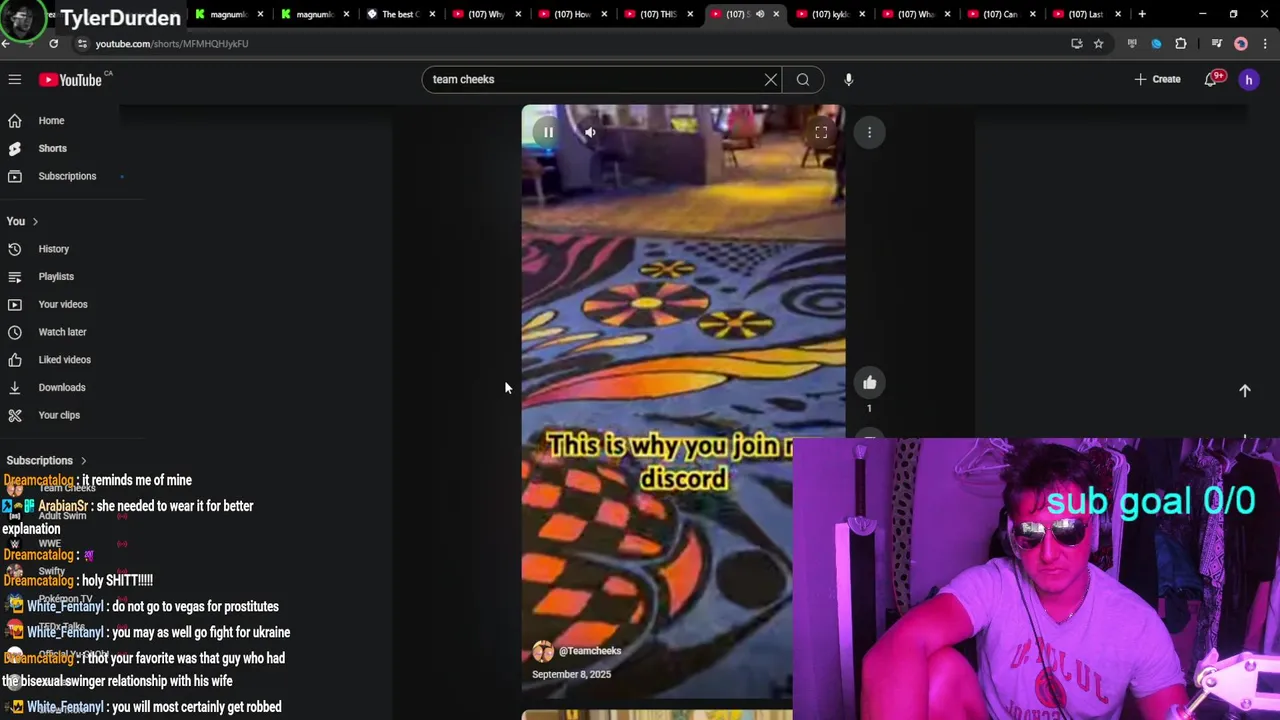Click the install app icon in address bar
Image resolution: width=1280 pixels, height=720 pixels.
[1076, 44]
